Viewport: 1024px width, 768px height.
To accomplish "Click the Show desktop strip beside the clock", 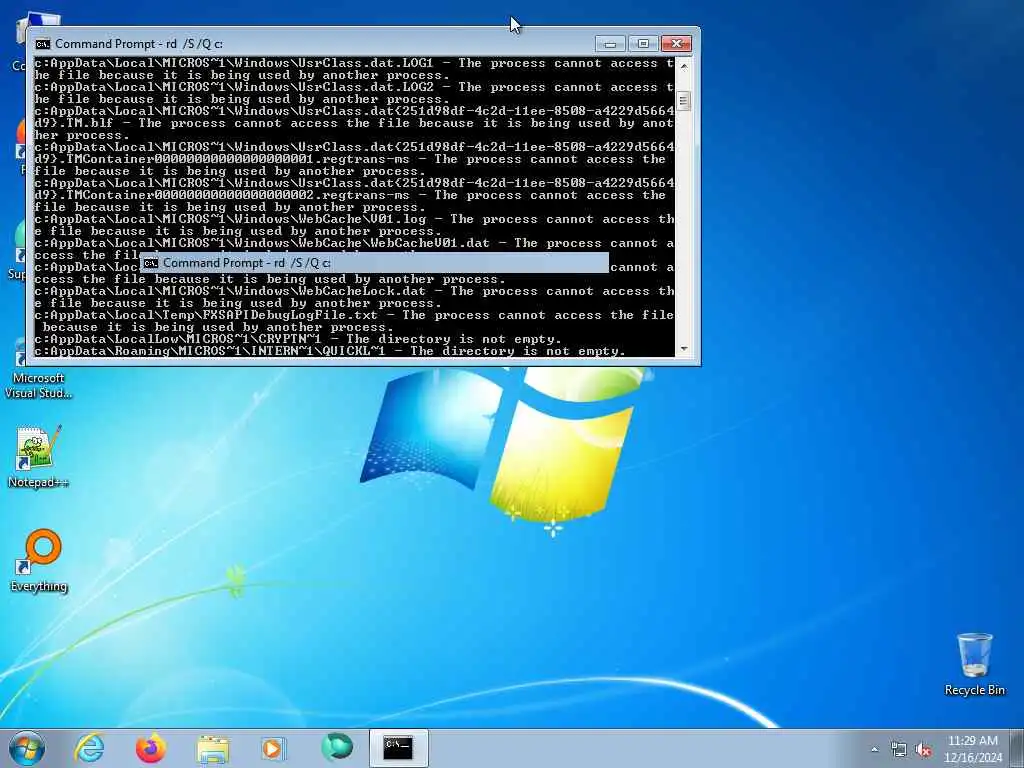I will pyautogui.click(x=1017, y=749).
